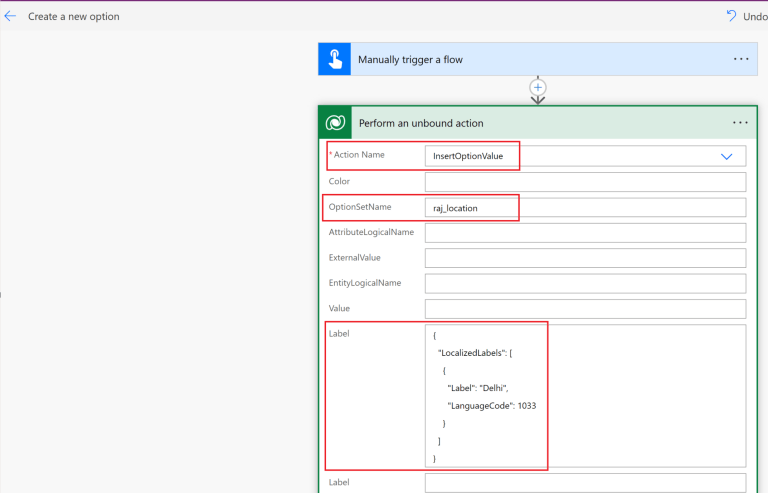Click the empty second Label field
This screenshot has width=768, height=493.
(x=585, y=482)
